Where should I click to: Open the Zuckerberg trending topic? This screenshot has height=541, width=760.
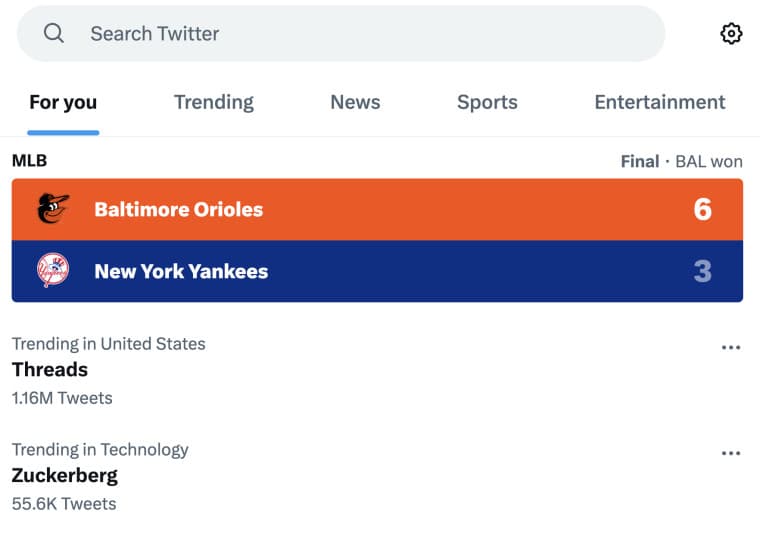[x=64, y=475]
